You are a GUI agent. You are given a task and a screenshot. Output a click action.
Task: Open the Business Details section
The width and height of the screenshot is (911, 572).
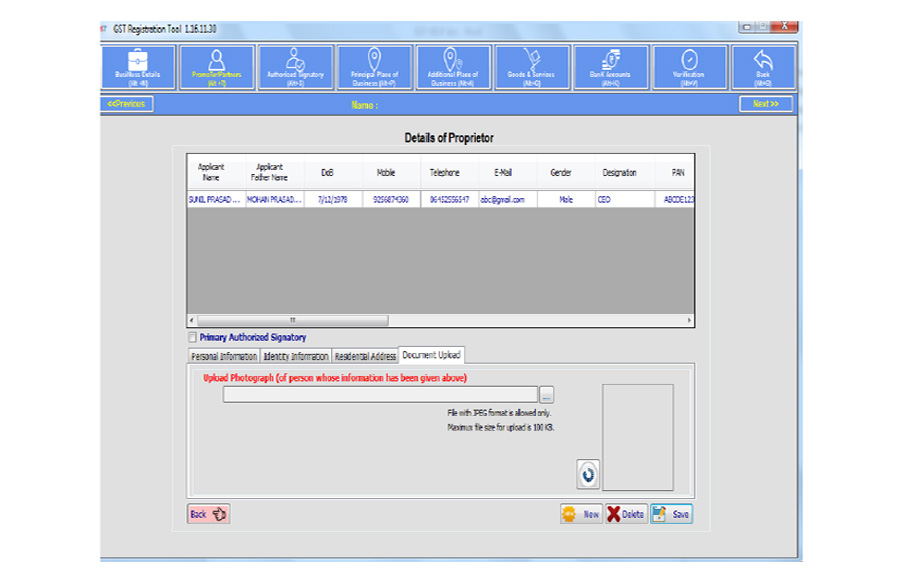(138, 67)
